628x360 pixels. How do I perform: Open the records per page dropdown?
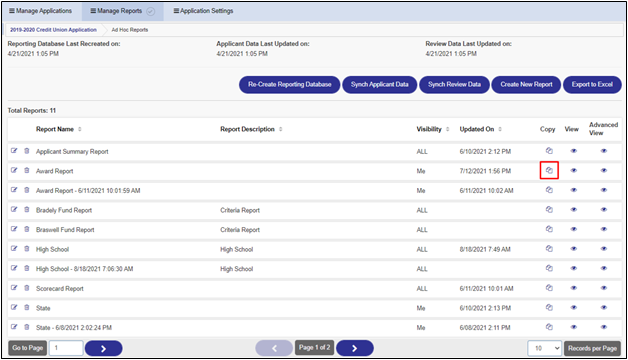click(545, 348)
